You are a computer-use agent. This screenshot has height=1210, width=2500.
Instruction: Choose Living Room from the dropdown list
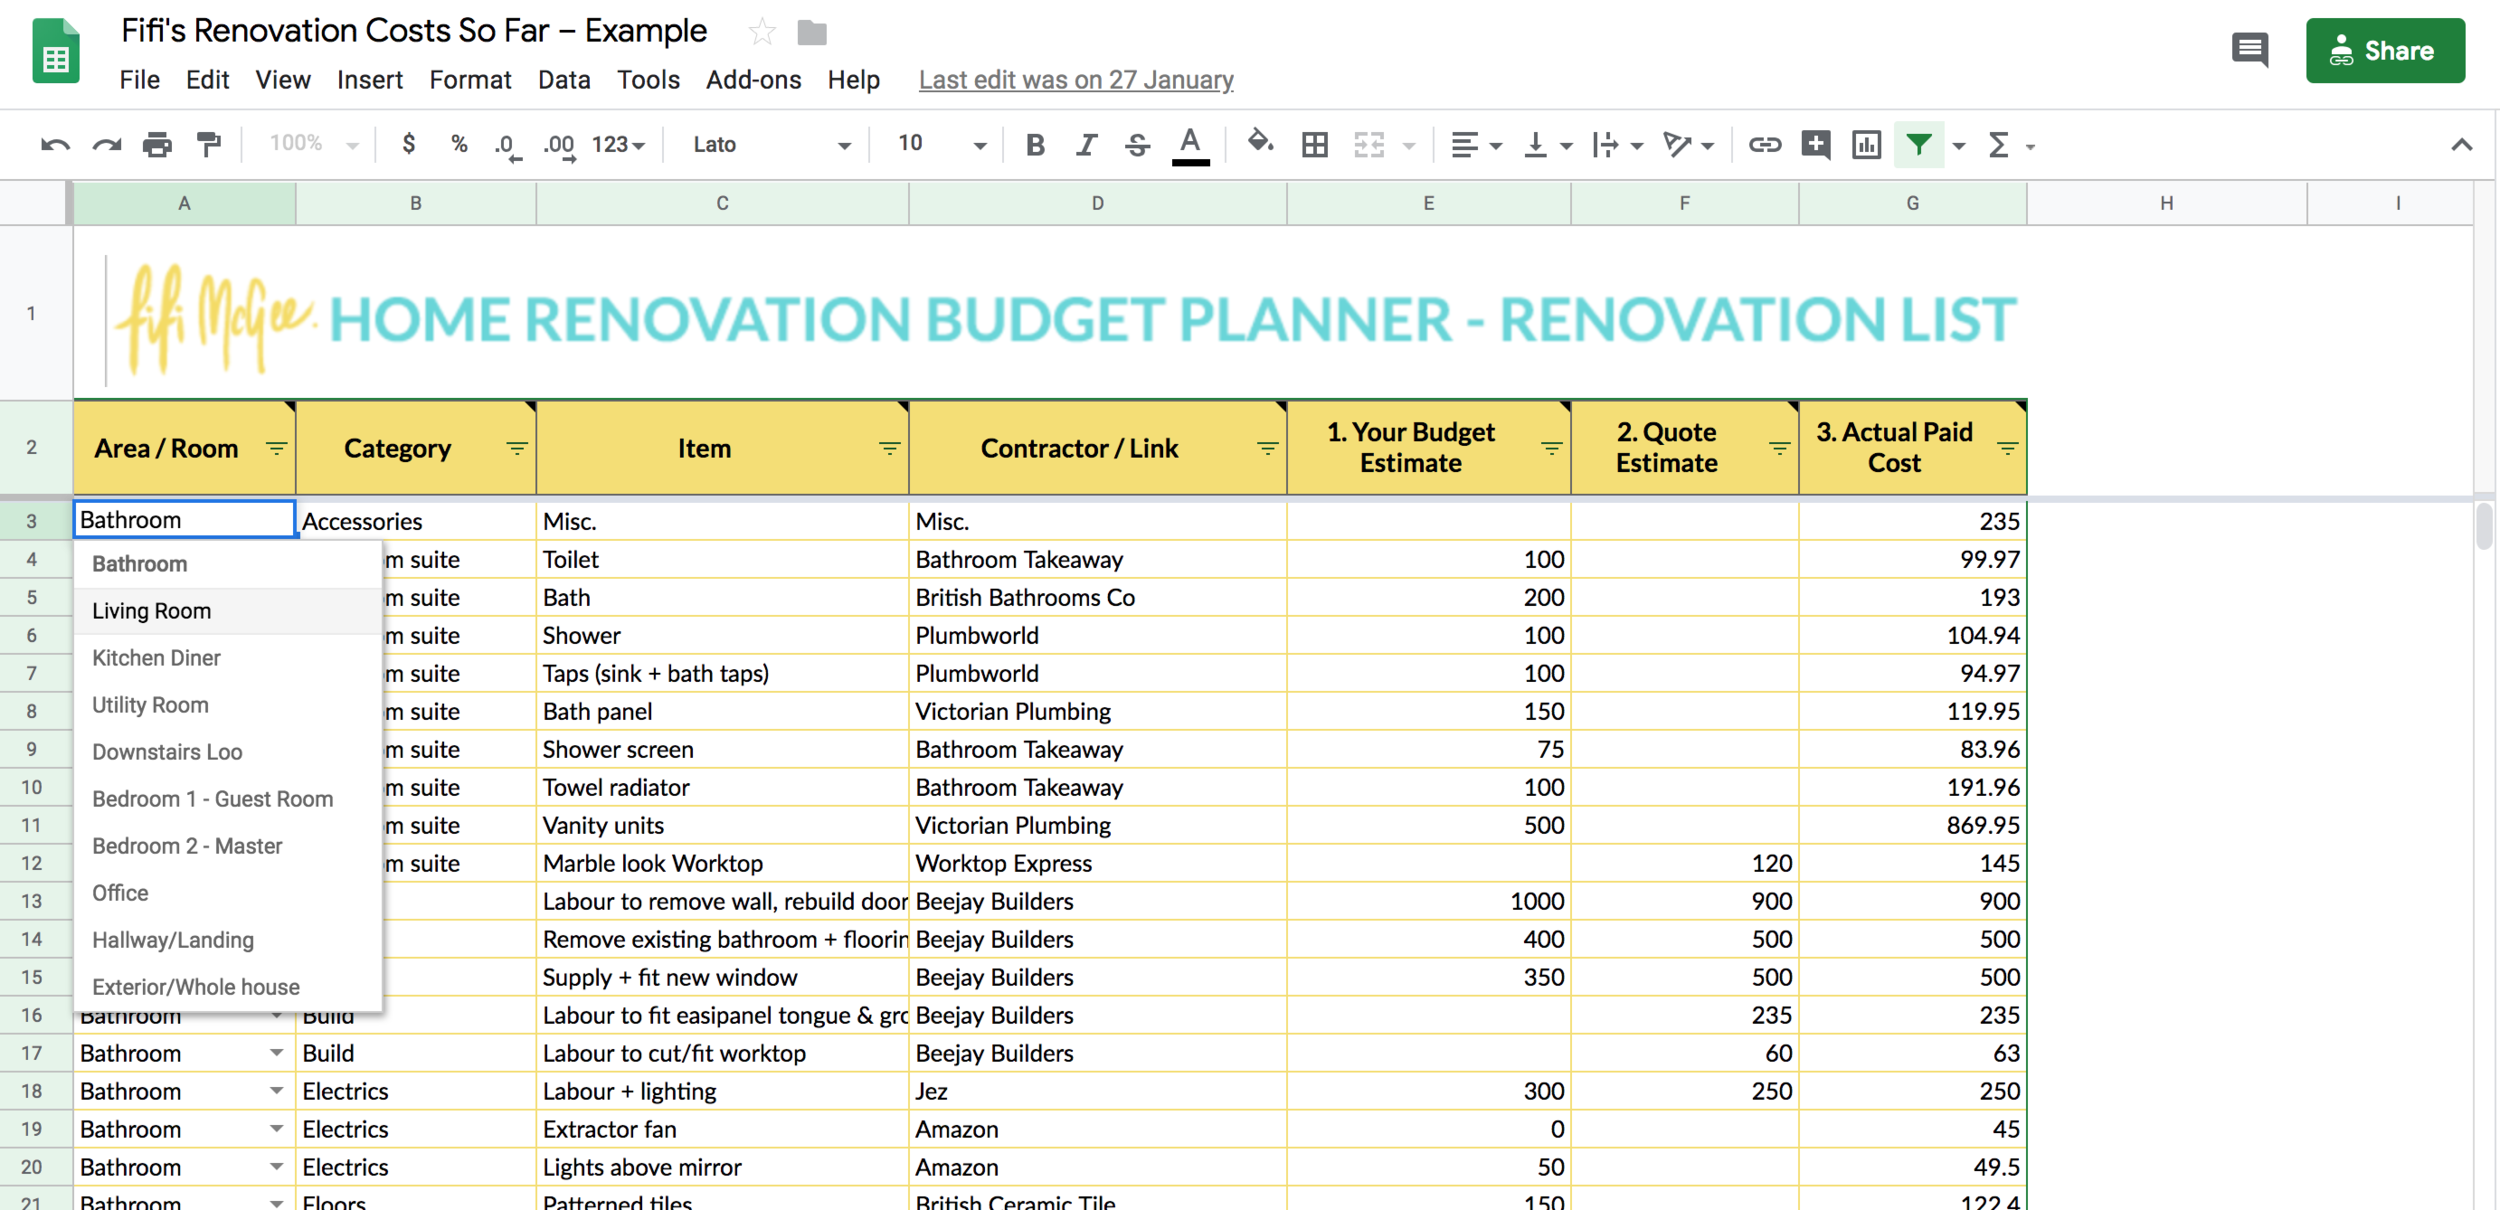228,611
